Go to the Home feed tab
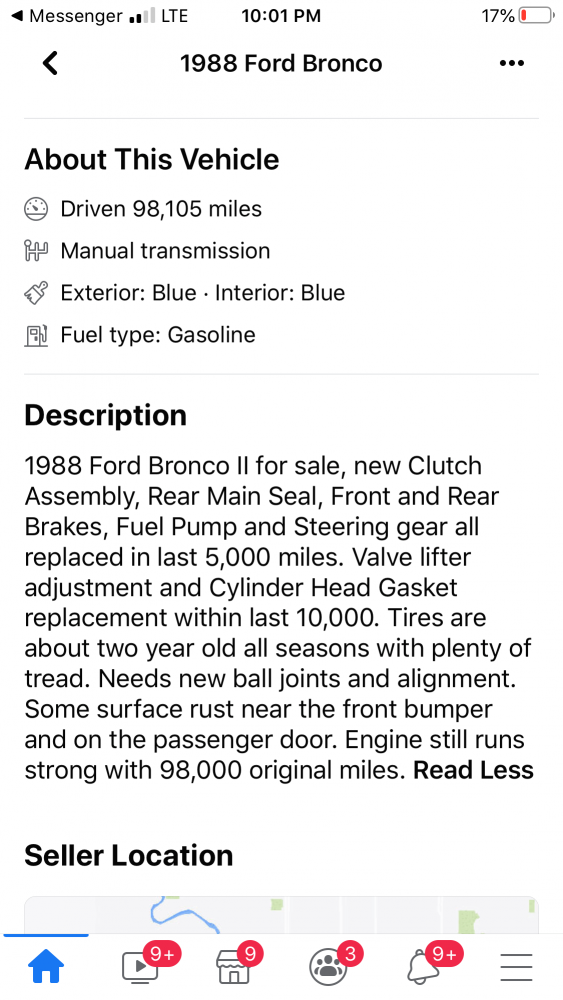This screenshot has width=563, height=1000. point(46,966)
